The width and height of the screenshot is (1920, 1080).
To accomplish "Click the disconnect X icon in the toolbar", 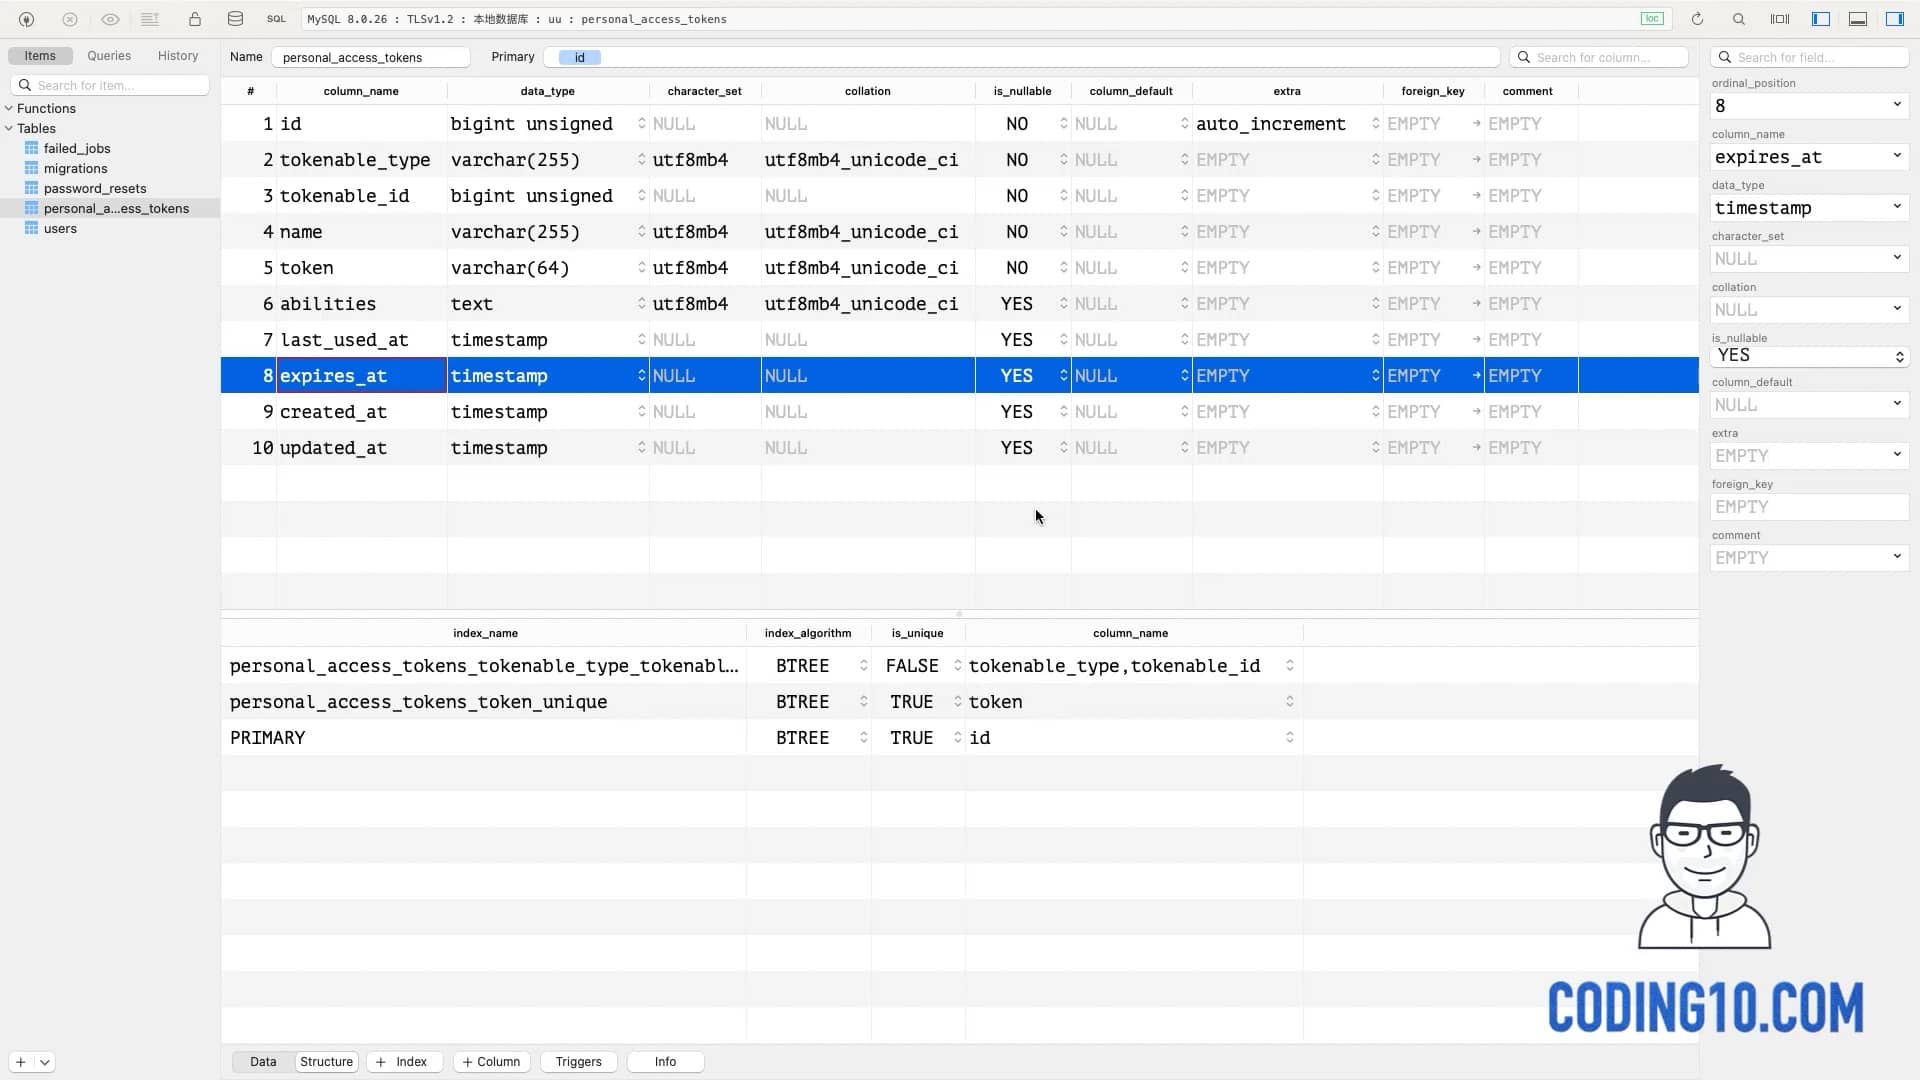I will click(x=70, y=19).
